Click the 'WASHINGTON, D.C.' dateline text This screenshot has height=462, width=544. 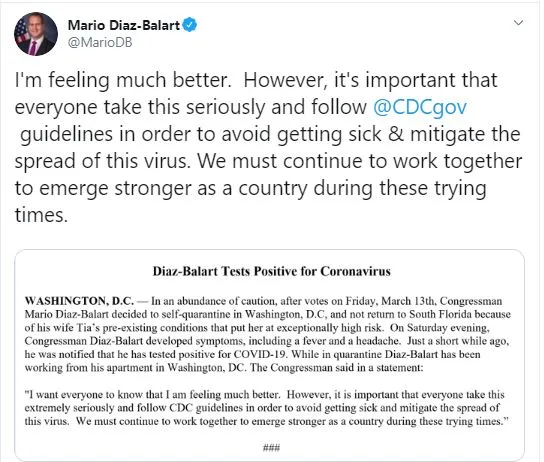pyautogui.click(x=79, y=301)
